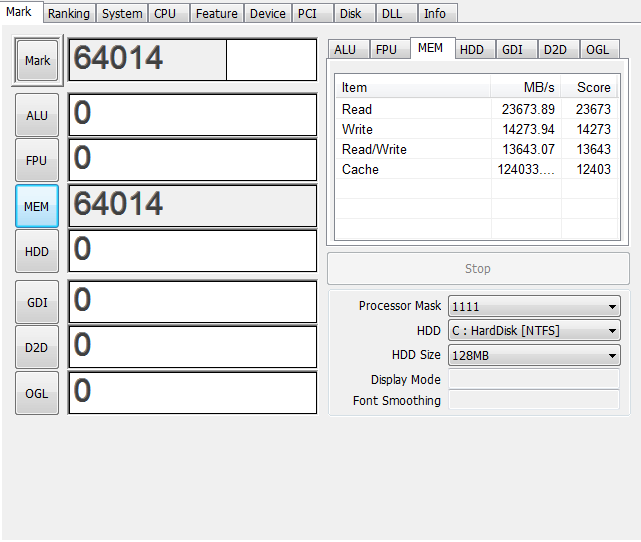The height and width of the screenshot is (542, 641).
Task: Show GDI results tab in details panel
Action: click(x=517, y=49)
